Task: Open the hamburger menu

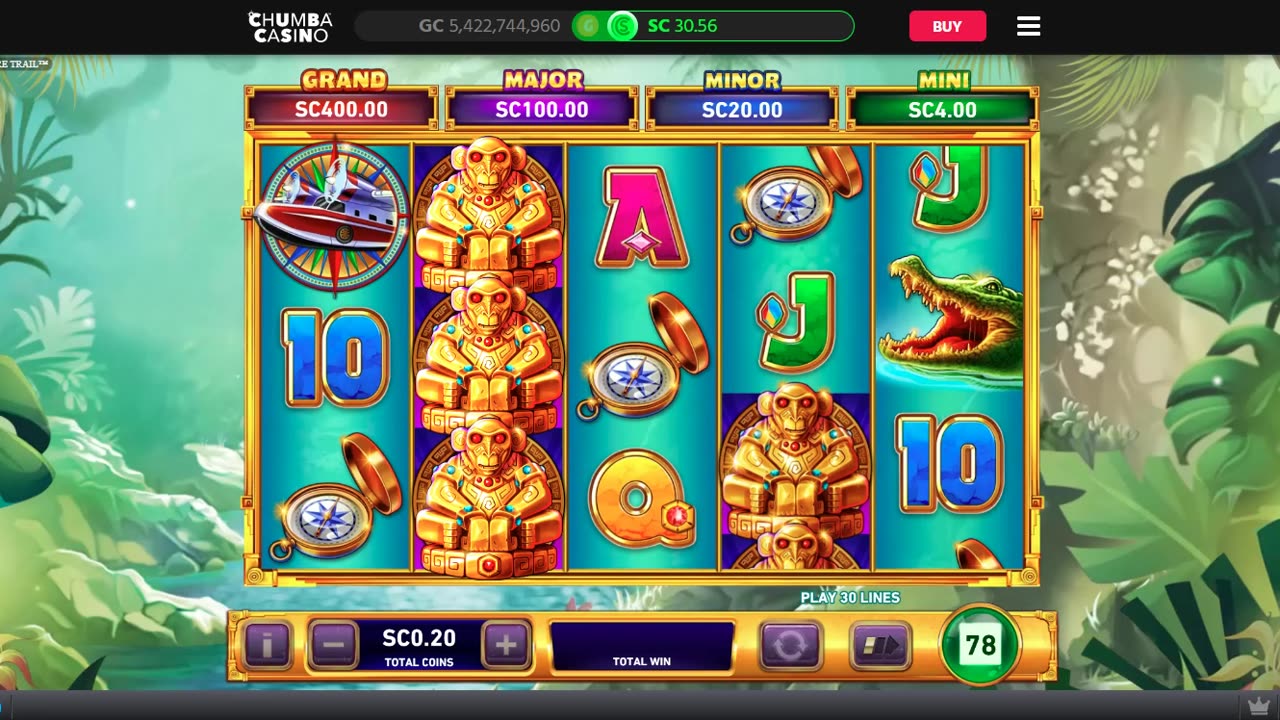Action: [x=1029, y=26]
